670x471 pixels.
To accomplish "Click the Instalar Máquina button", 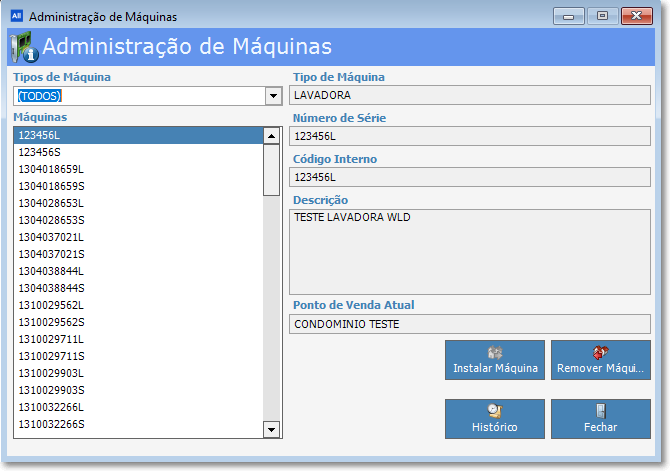I will click(x=495, y=360).
